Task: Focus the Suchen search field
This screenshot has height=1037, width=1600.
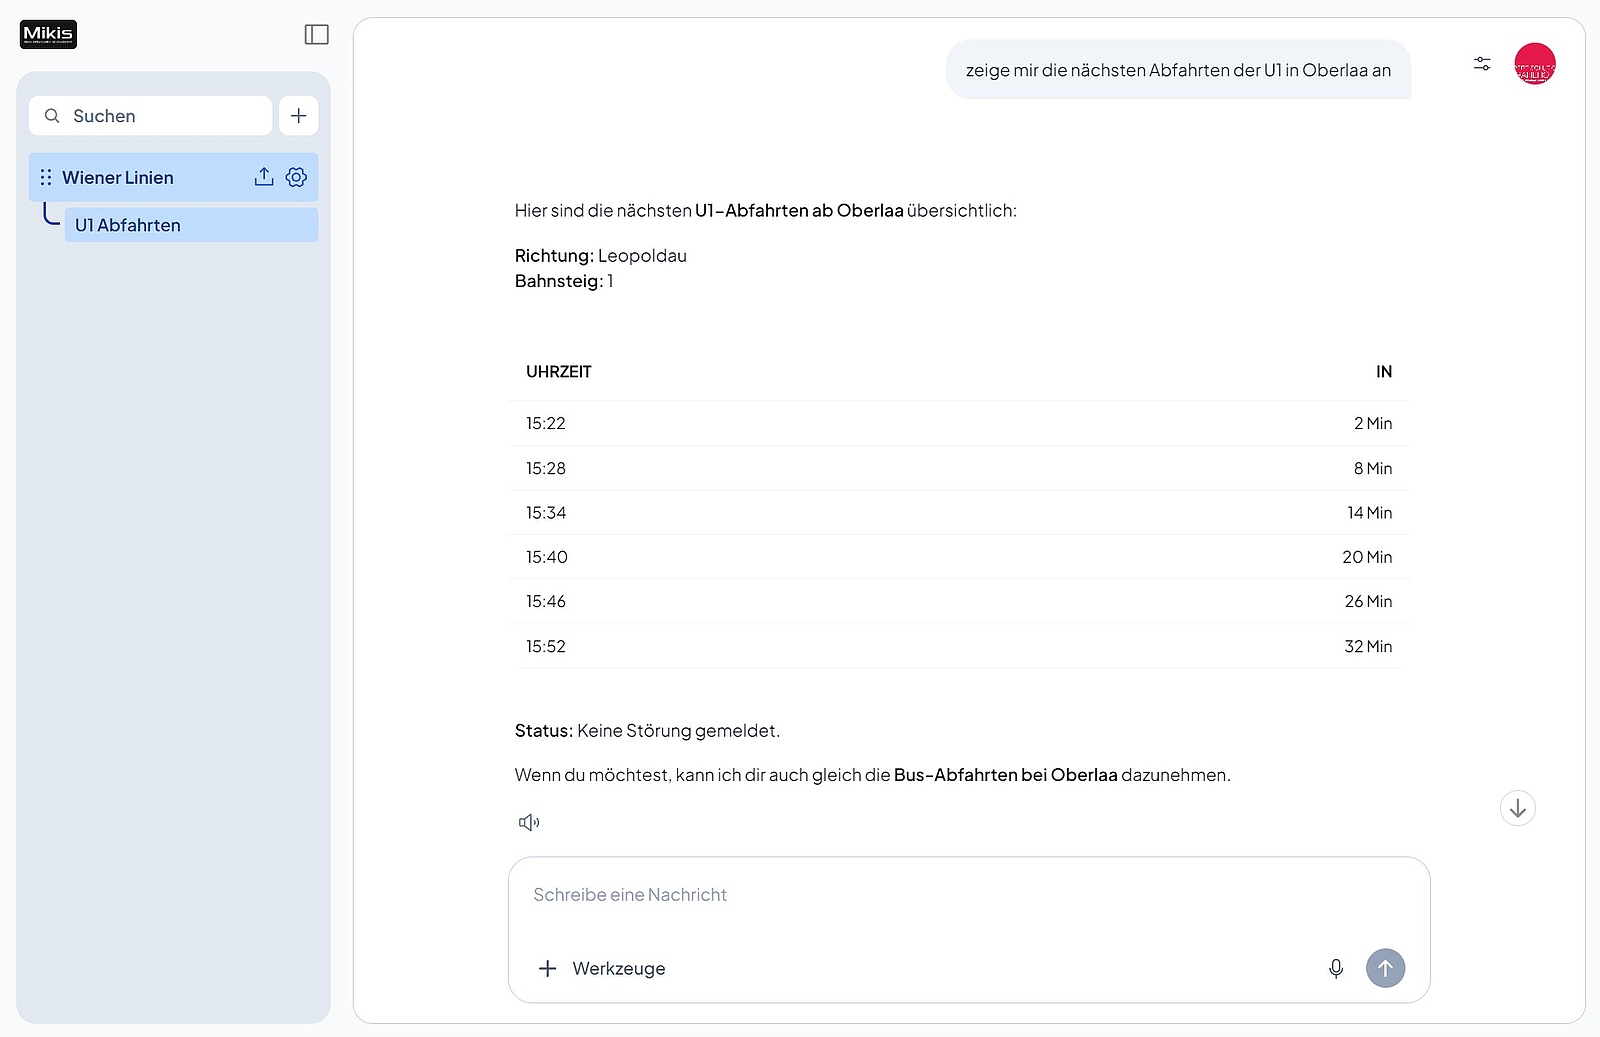Action: pos(160,116)
